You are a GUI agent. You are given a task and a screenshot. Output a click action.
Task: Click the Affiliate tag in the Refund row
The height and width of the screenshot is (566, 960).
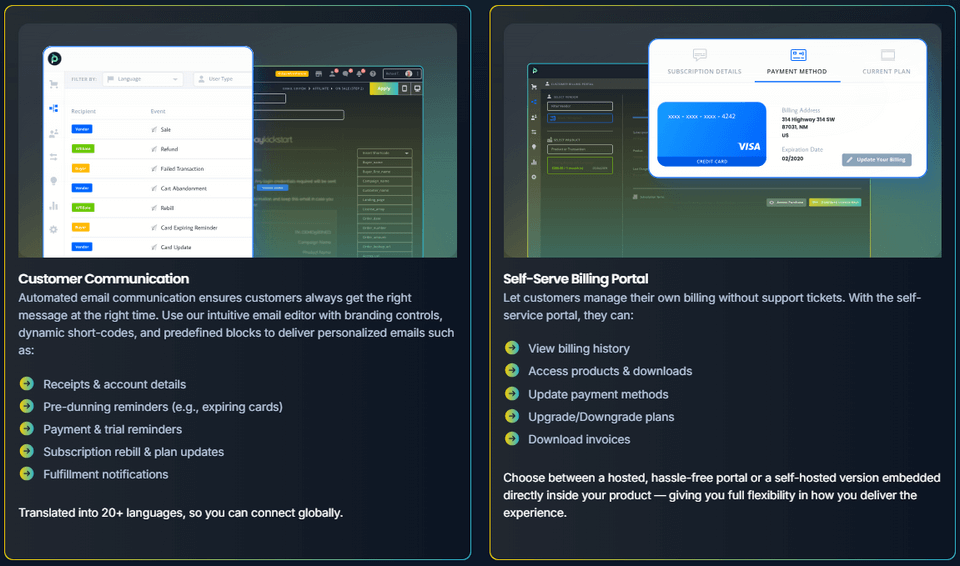tap(83, 149)
